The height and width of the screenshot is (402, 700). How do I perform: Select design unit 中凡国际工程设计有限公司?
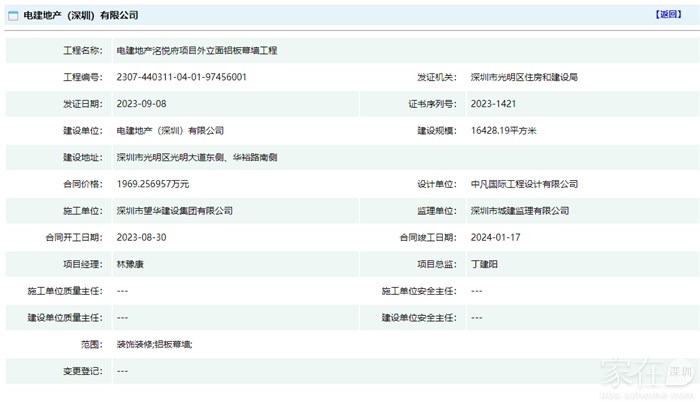[524, 185]
